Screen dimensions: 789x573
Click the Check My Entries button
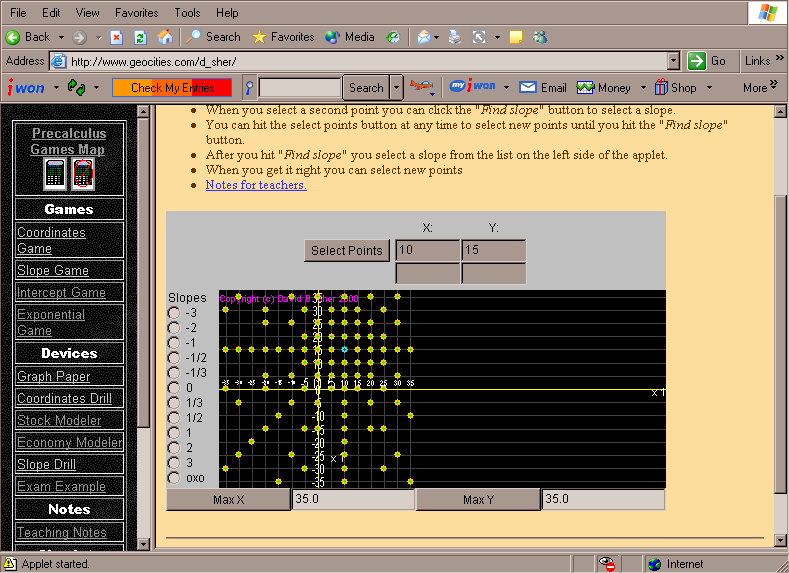click(x=172, y=88)
